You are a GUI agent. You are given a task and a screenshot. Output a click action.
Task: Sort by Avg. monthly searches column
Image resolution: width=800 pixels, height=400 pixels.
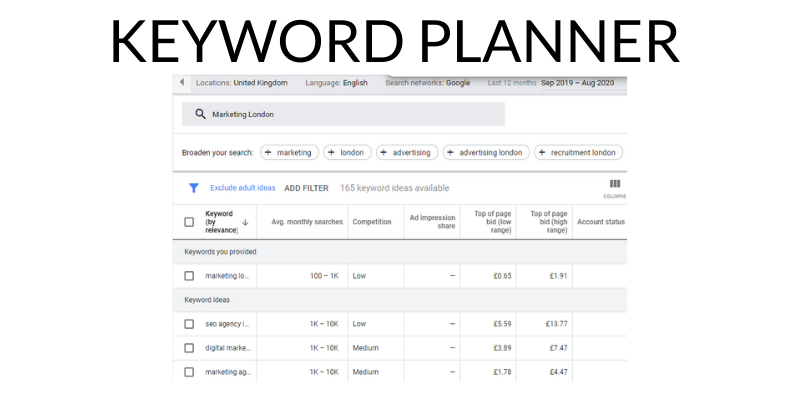pos(307,222)
